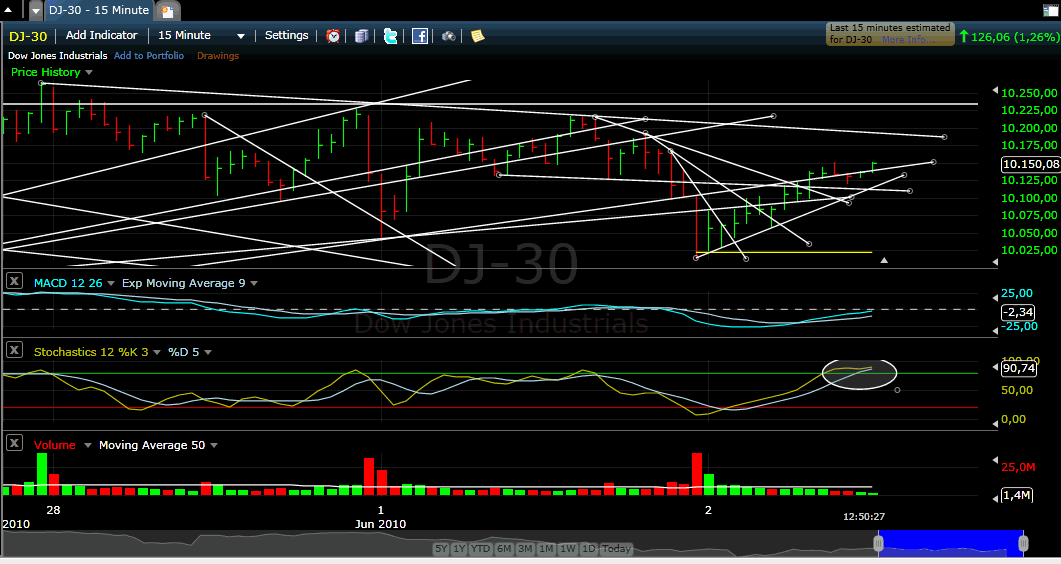This screenshot has width=1061, height=564.
Task: Click the white up-triangle marker below price chart
Action: [884, 260]
